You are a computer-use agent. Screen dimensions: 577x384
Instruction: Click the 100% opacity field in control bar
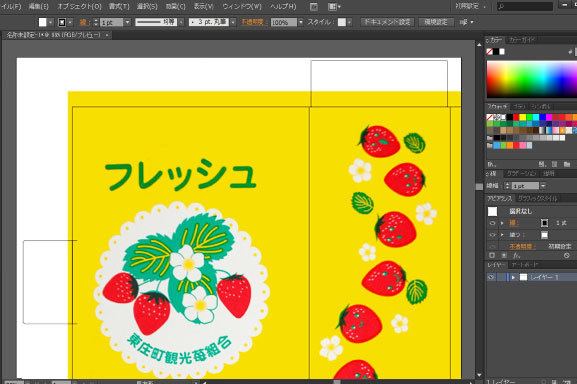[284, 22]
